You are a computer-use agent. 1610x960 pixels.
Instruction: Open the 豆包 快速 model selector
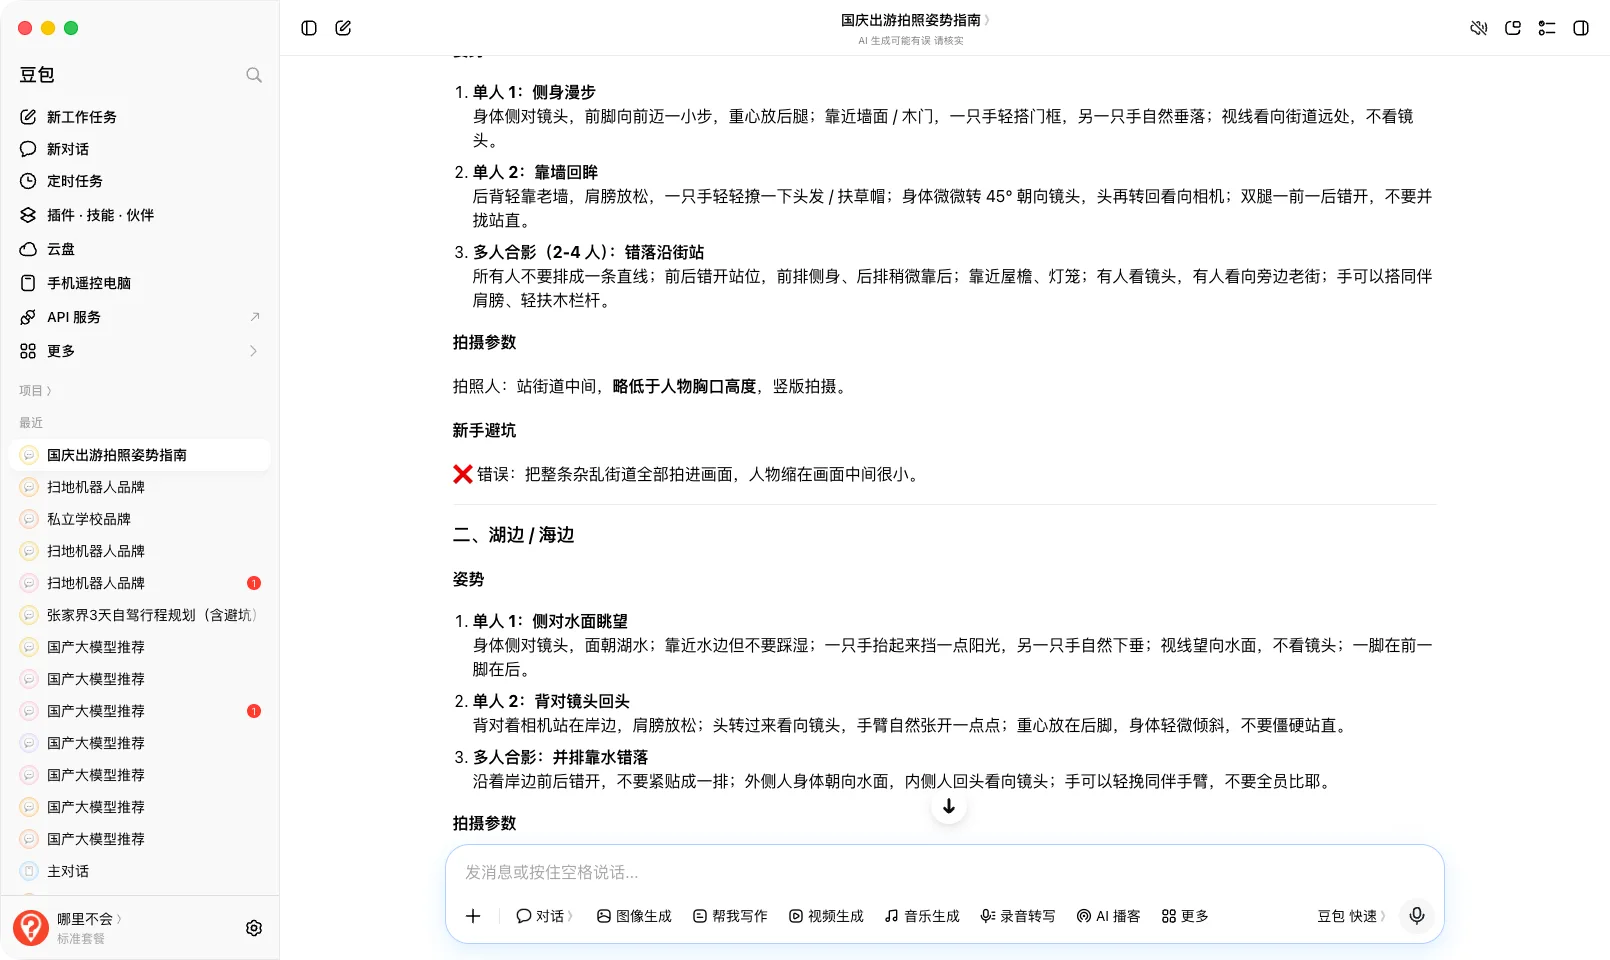point(1352,916)
